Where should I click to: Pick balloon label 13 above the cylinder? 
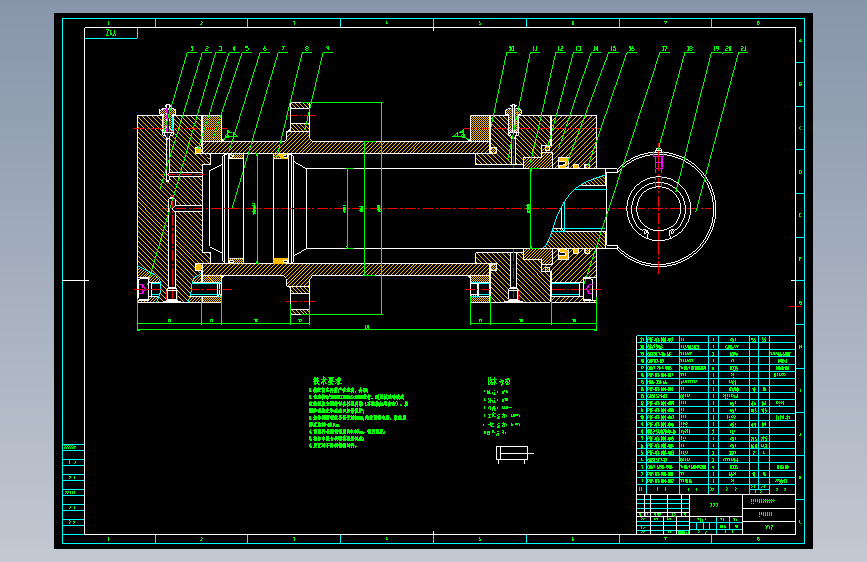click(578, 49)
